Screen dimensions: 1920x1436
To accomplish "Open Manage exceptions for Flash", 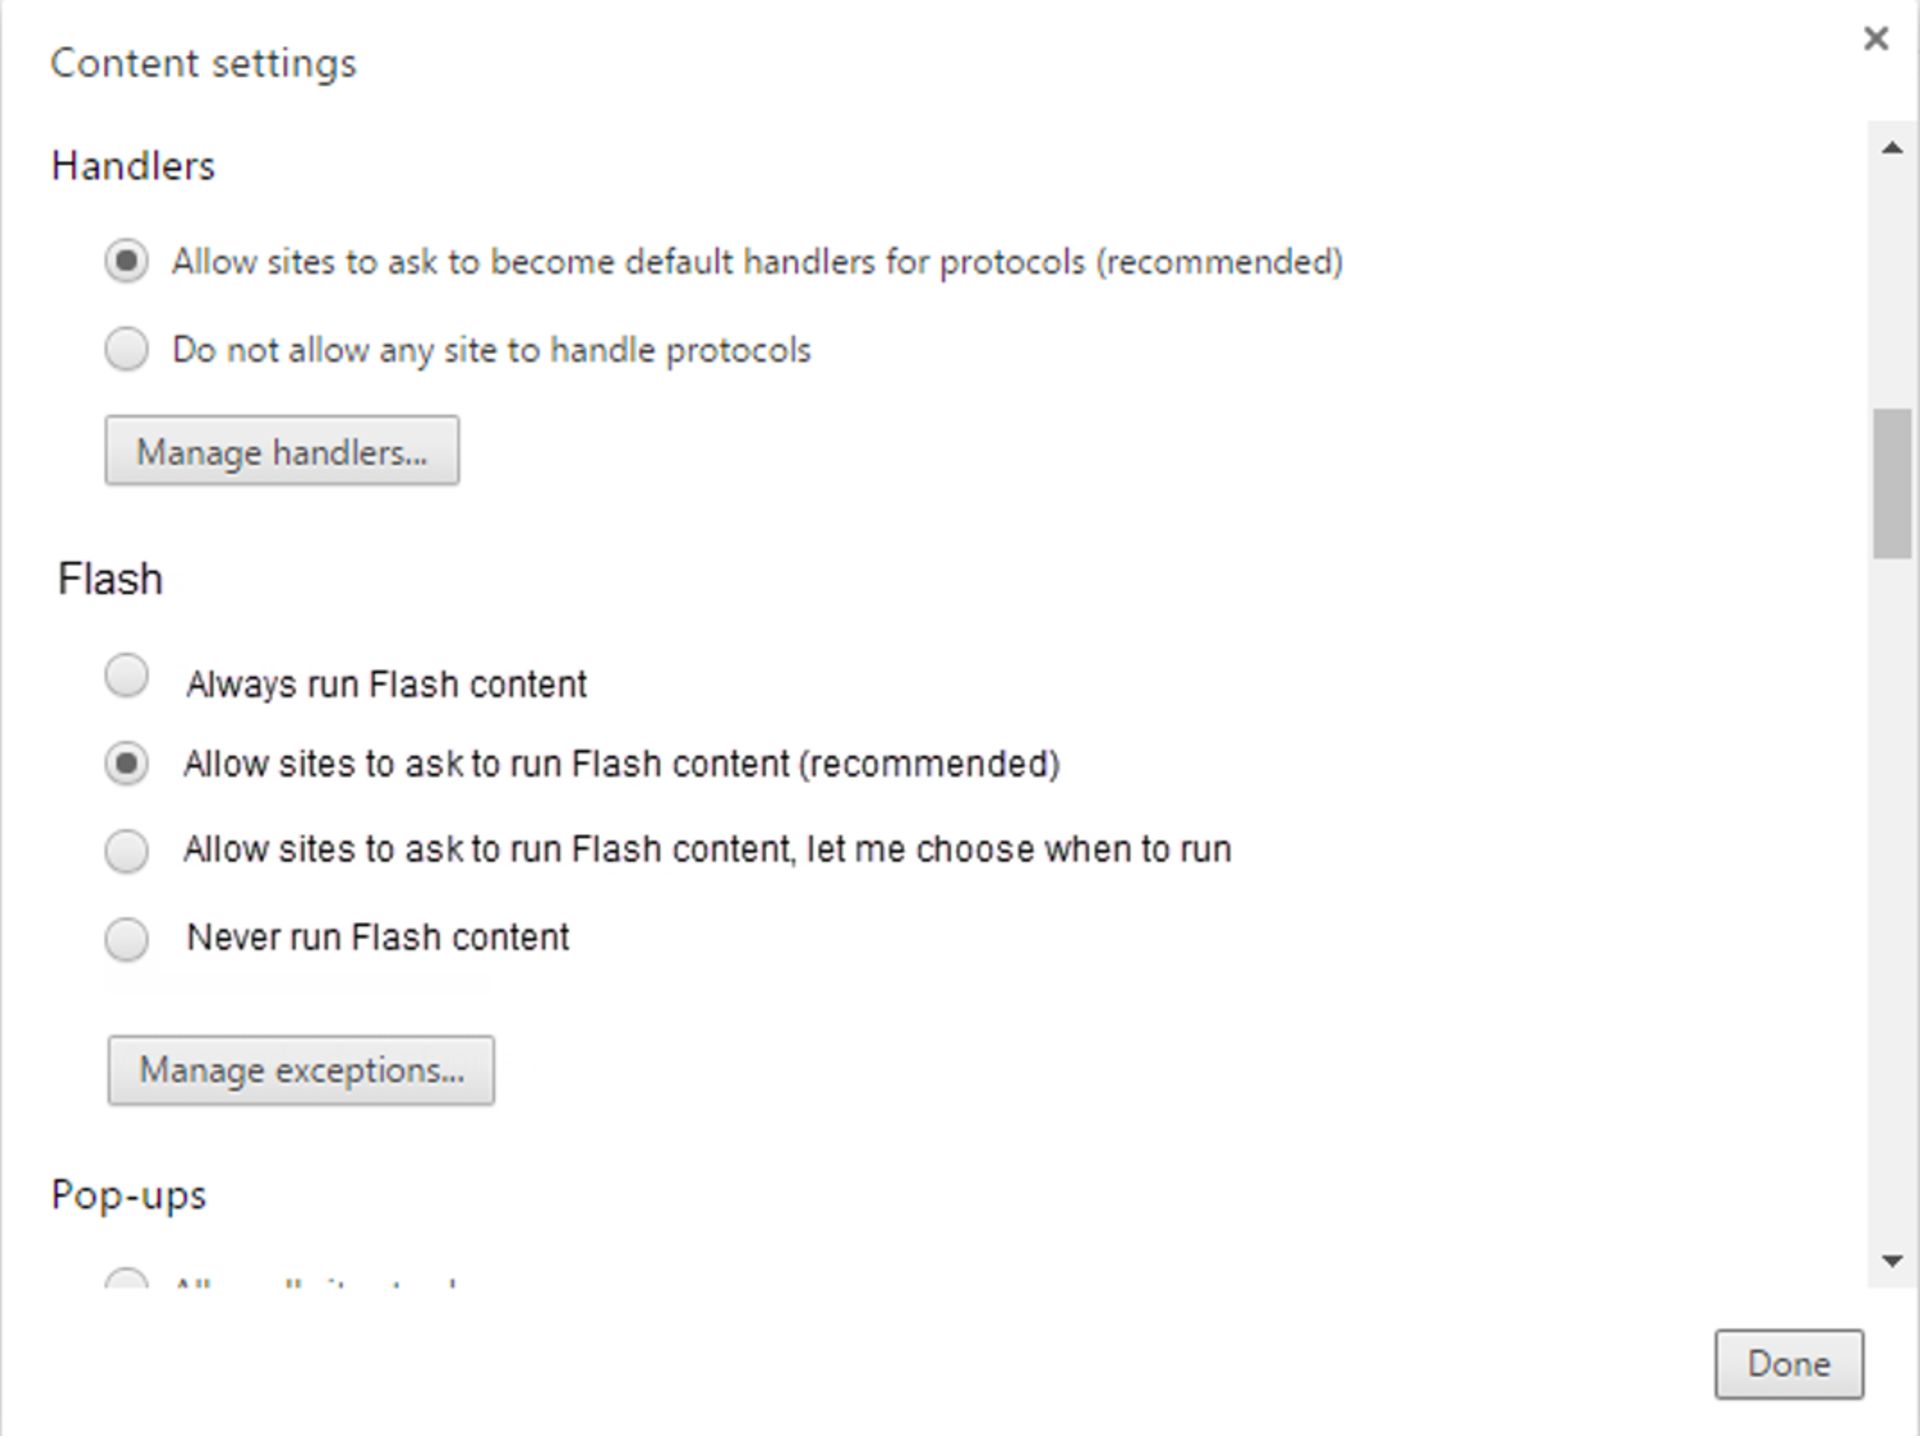I will 301,1069.
